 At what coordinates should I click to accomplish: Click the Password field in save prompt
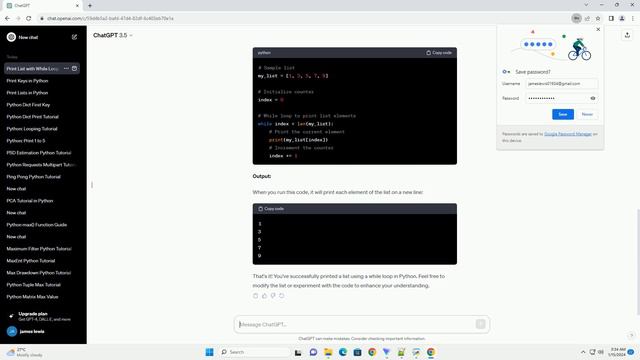pyautogui.click(x=562, y=98)
